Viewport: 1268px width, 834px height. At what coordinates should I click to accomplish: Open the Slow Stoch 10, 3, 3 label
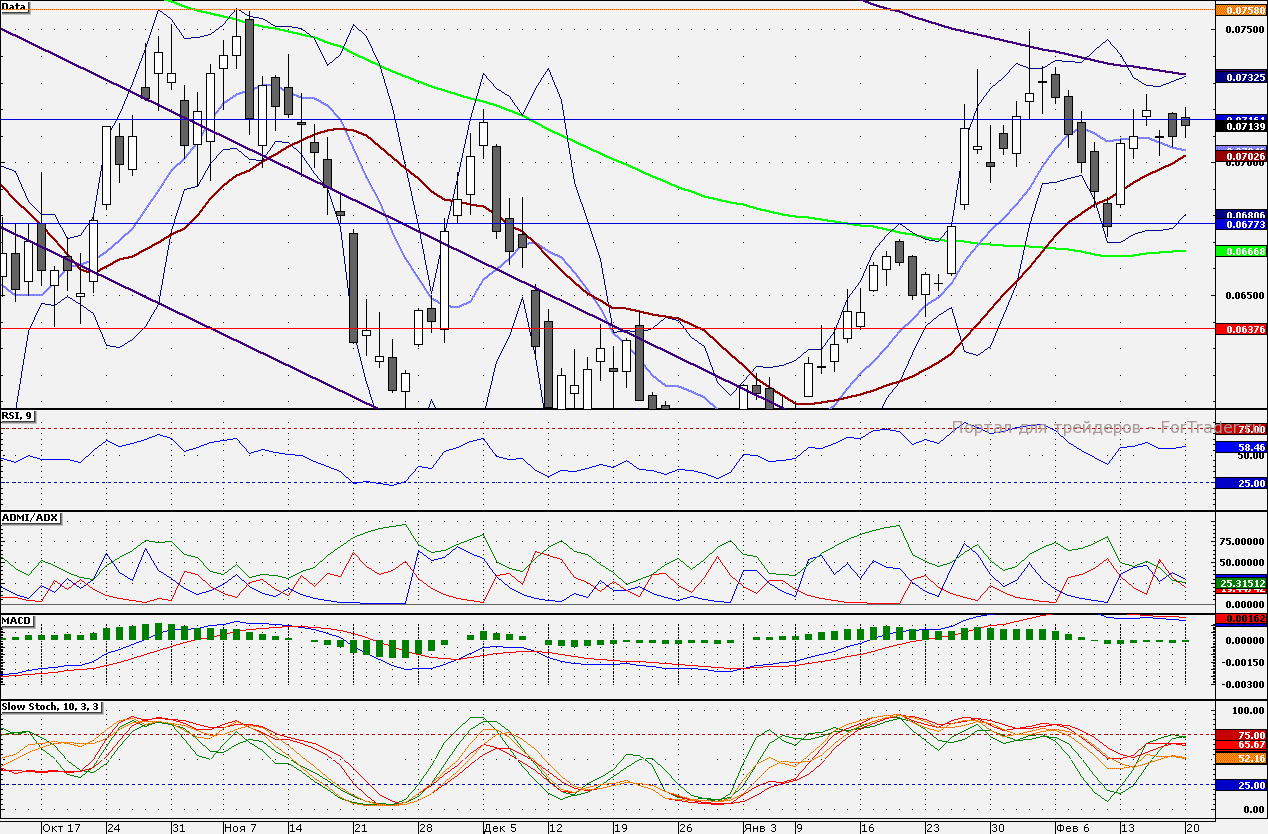click(x=50, y=706)
